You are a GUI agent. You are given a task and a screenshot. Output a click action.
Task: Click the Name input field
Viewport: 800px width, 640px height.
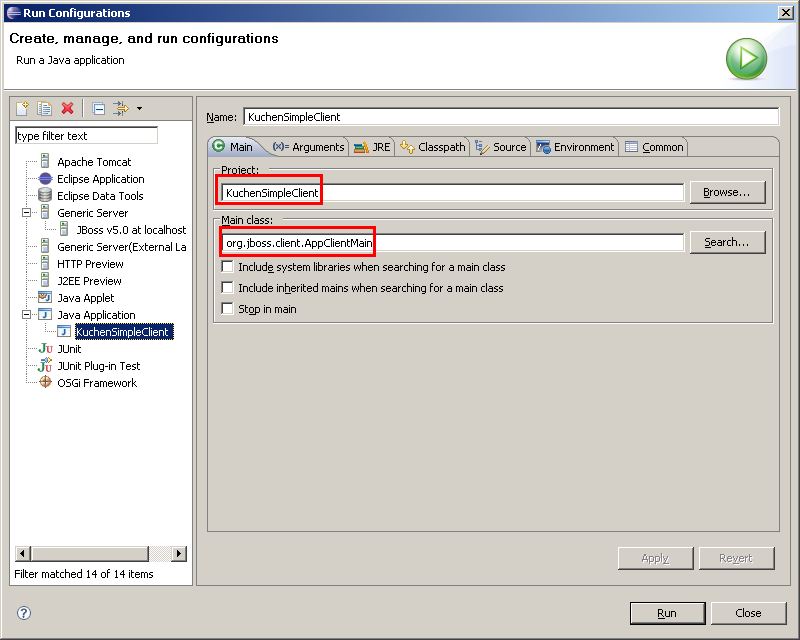(x=511, y=117)
